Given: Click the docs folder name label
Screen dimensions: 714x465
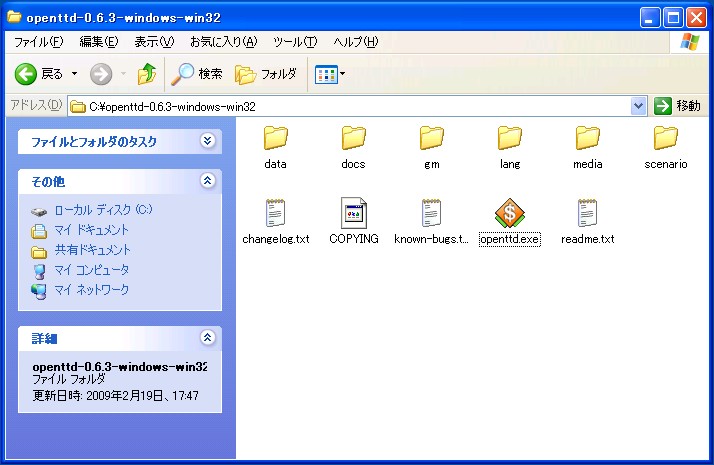Looking at the screenshot, I should (353, 164).
